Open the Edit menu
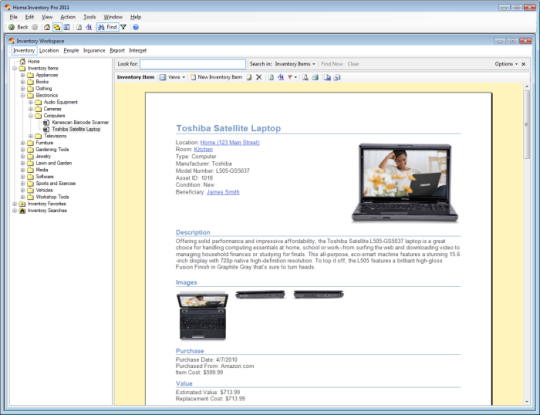 click(x=29, y=17)
